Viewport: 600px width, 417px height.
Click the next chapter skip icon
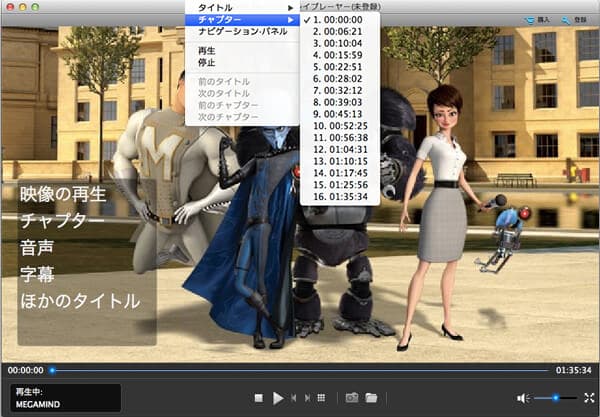pyautogui.click(x=306, y=398)
